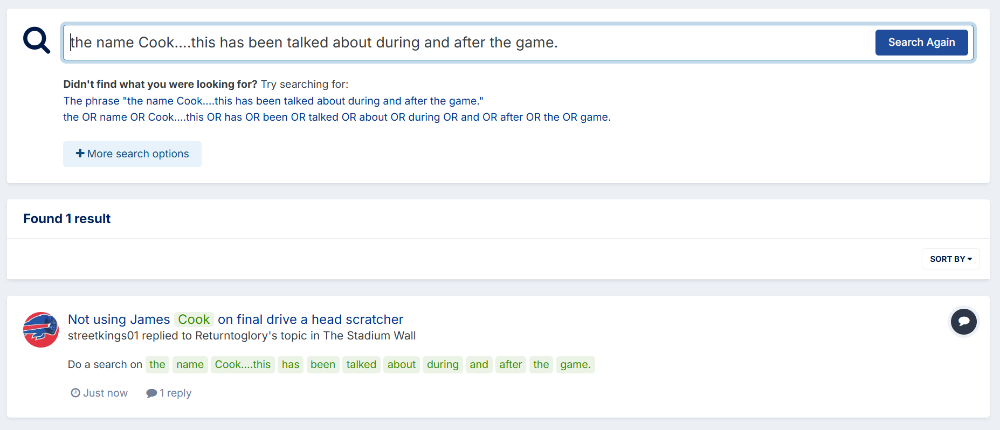Click the magnifying glass search icon
Image resolution: width=1000 pixels, height=430 pixels.
36,40
